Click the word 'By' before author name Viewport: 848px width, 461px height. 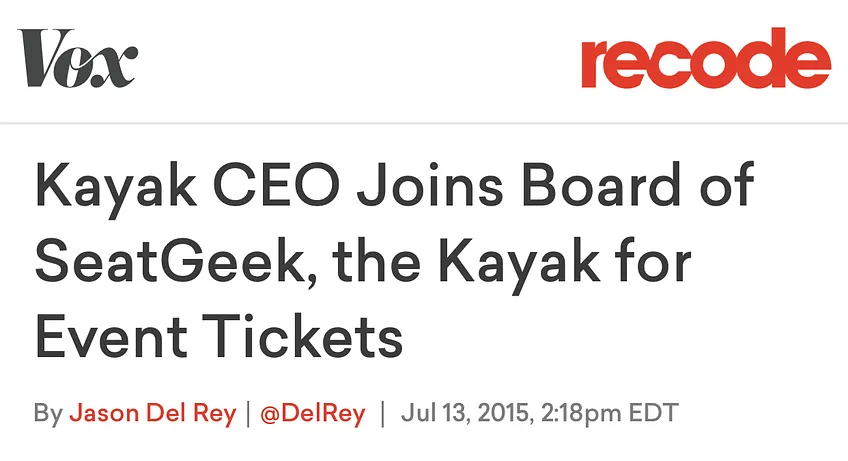[x=48, y=413]
